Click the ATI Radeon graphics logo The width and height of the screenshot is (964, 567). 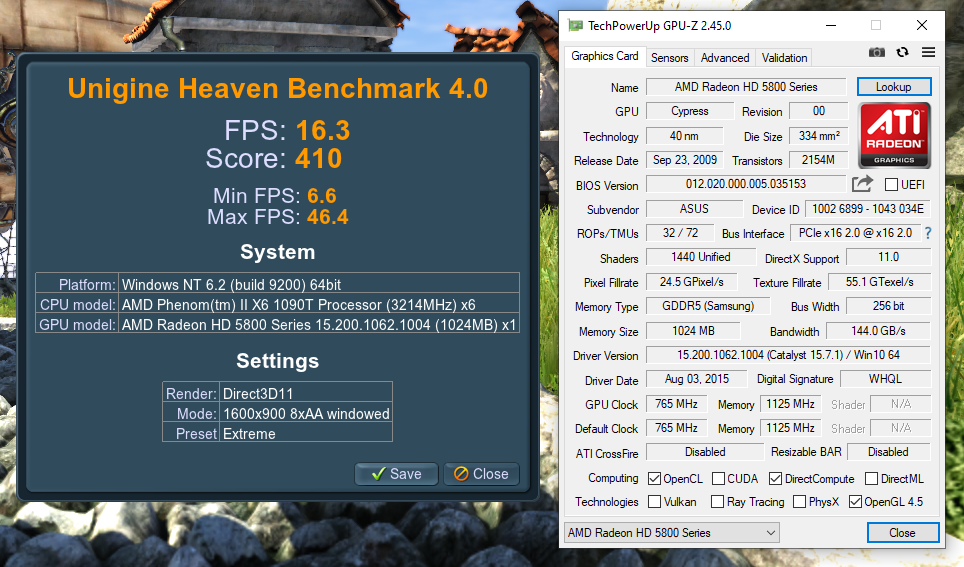[x=894, y=136]
